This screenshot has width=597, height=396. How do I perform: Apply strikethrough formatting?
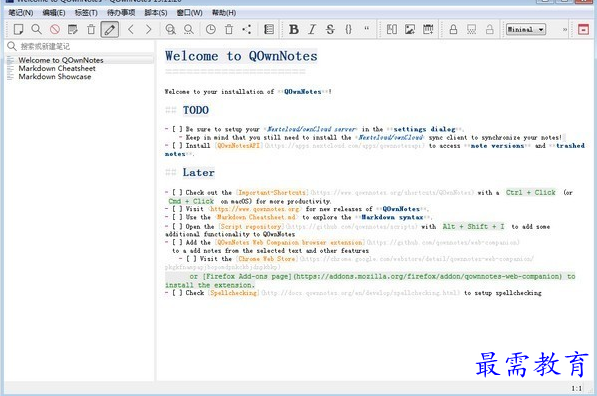pyautogui.click(x=330, y=29)
